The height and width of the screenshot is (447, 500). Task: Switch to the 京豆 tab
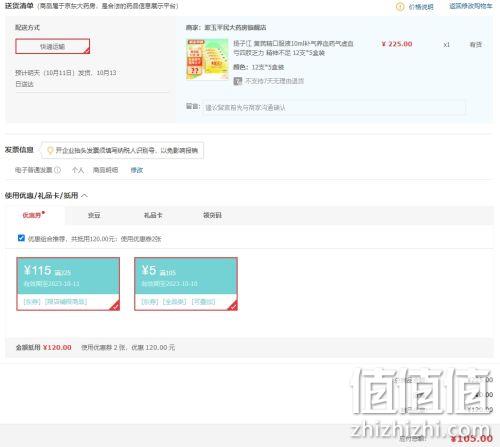coord(94,215)
